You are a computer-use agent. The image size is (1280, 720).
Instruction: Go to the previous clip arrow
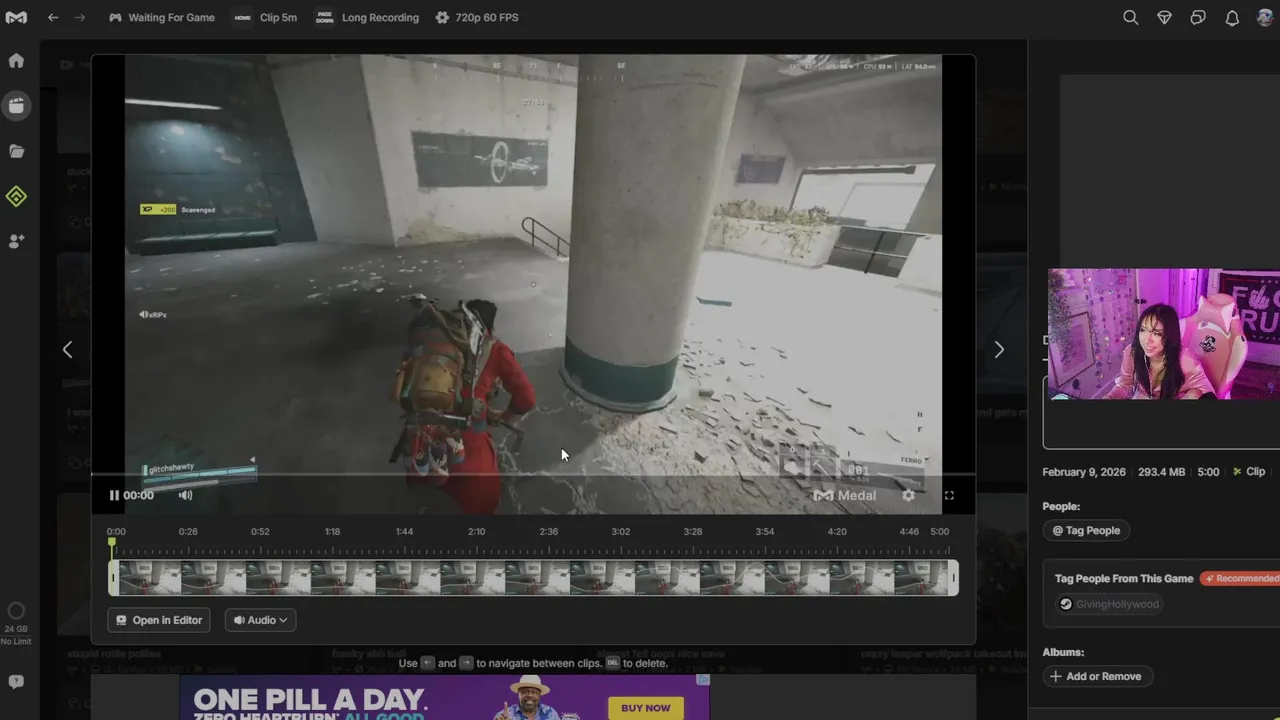[x=67, y=349]
